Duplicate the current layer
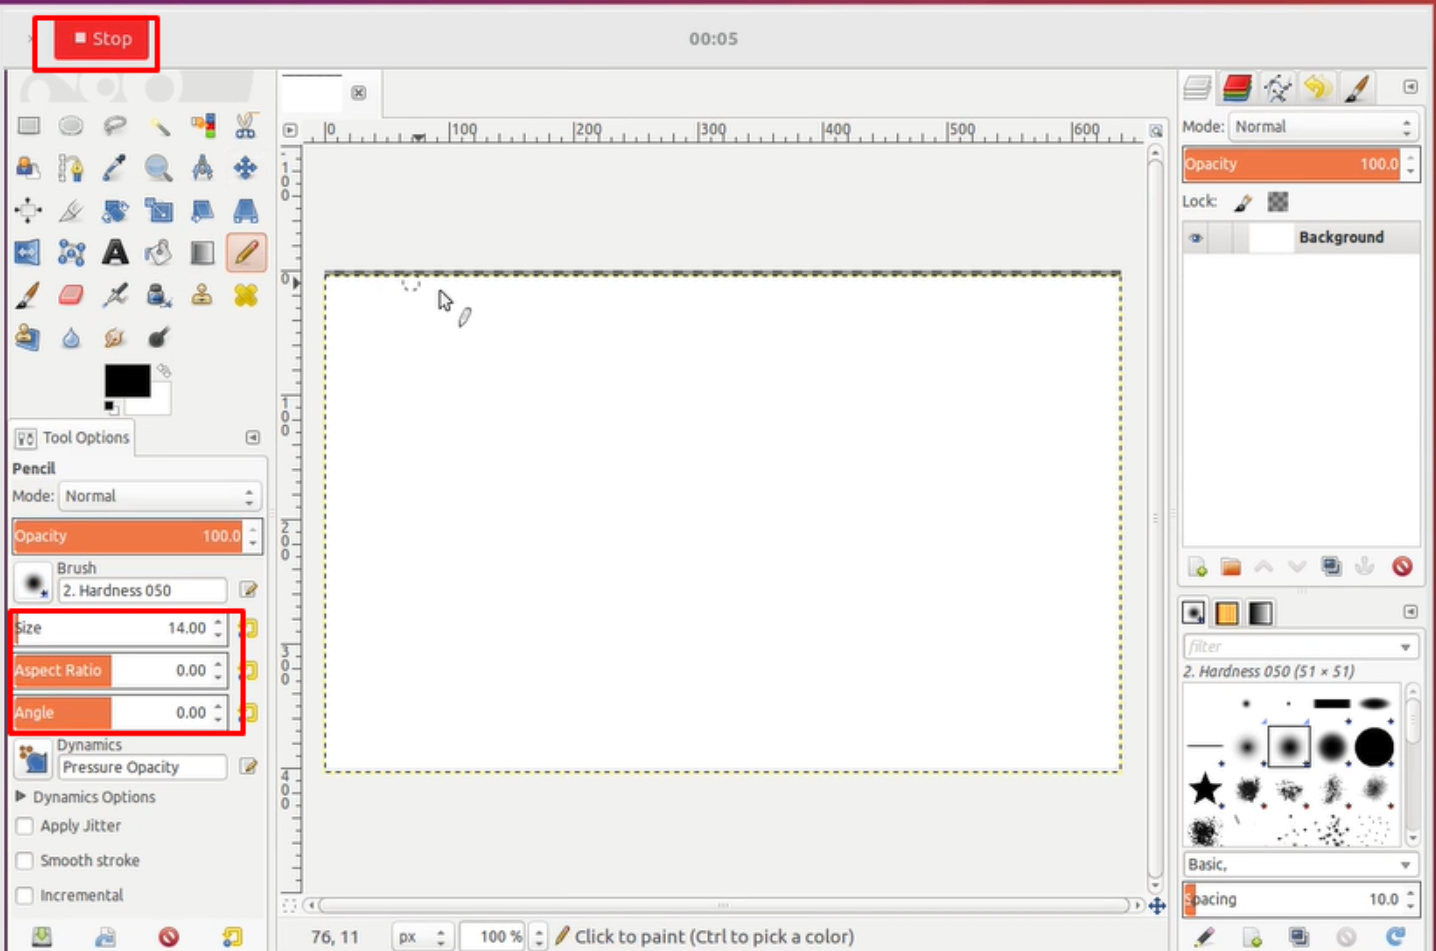 1330,566
